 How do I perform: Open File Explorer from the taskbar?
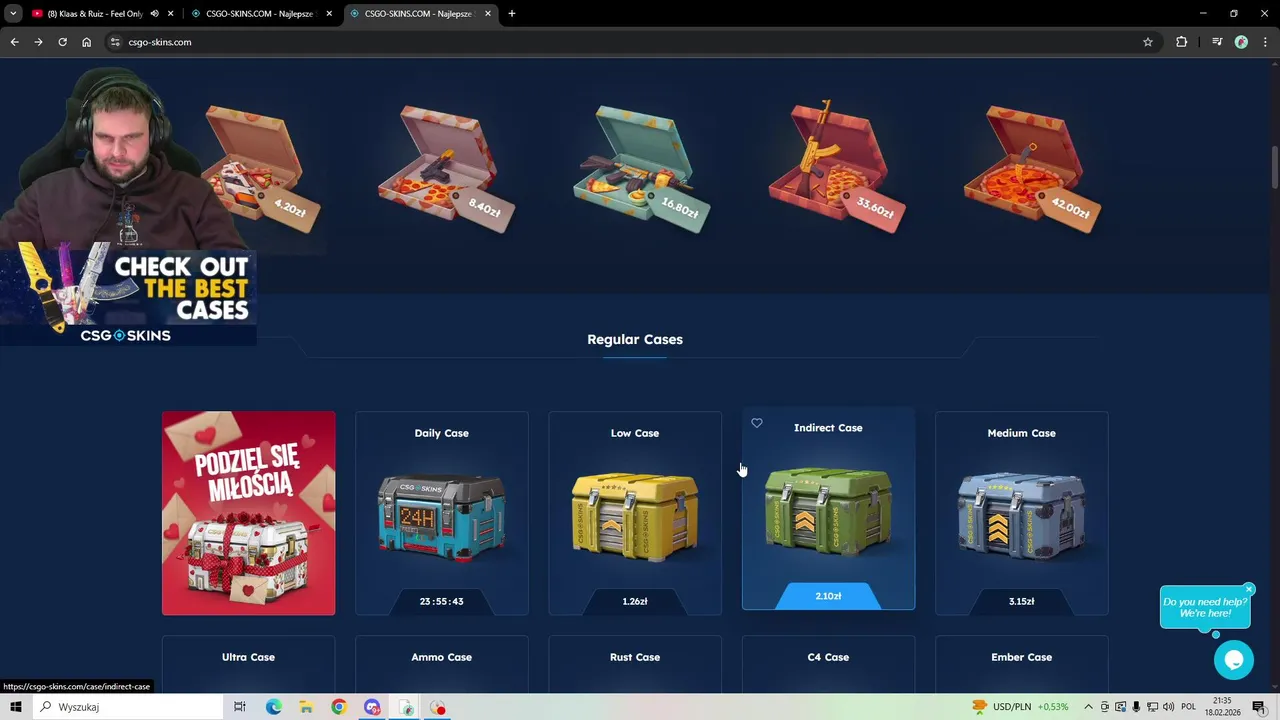306,707
